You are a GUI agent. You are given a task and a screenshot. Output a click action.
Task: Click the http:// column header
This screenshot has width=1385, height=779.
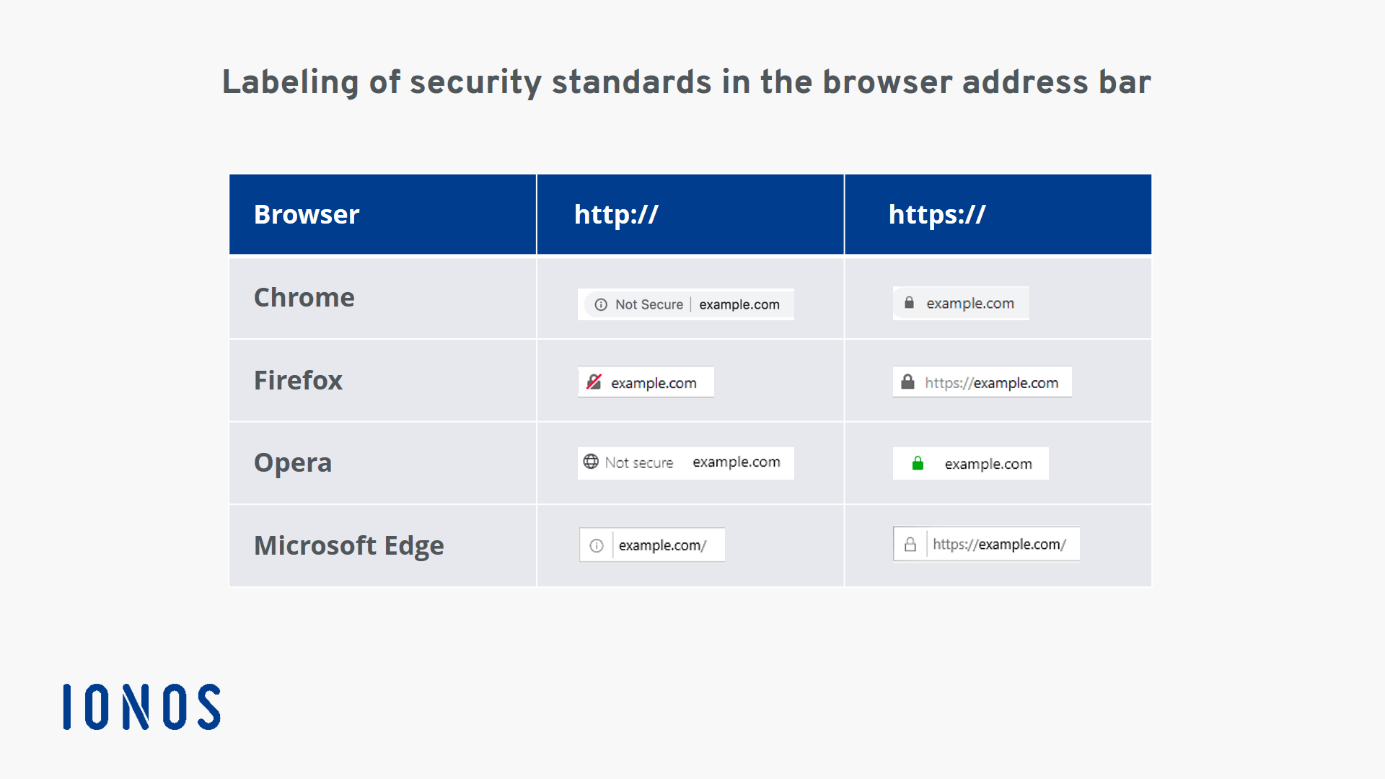tap(616, 215)
